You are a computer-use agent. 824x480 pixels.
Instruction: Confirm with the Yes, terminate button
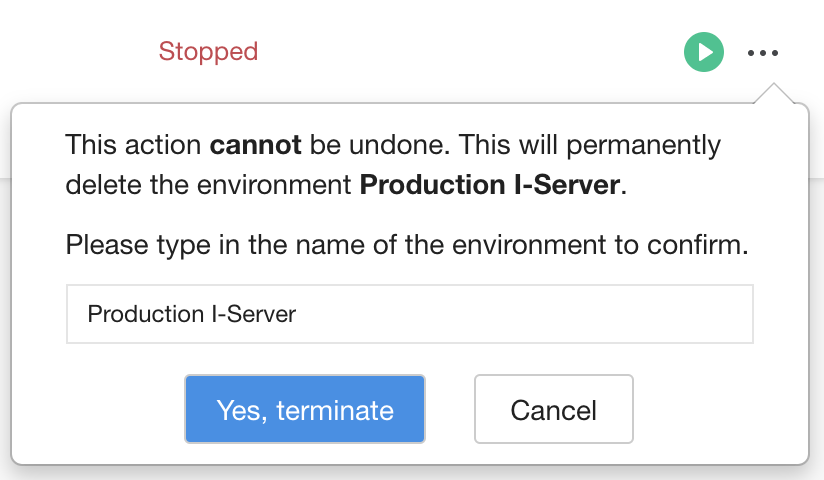click(x=305, y=409)
